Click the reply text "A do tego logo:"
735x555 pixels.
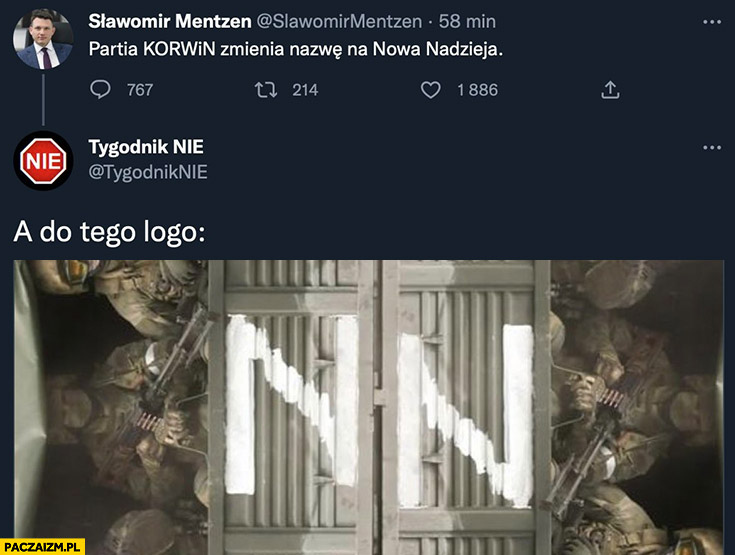[109, 232]
